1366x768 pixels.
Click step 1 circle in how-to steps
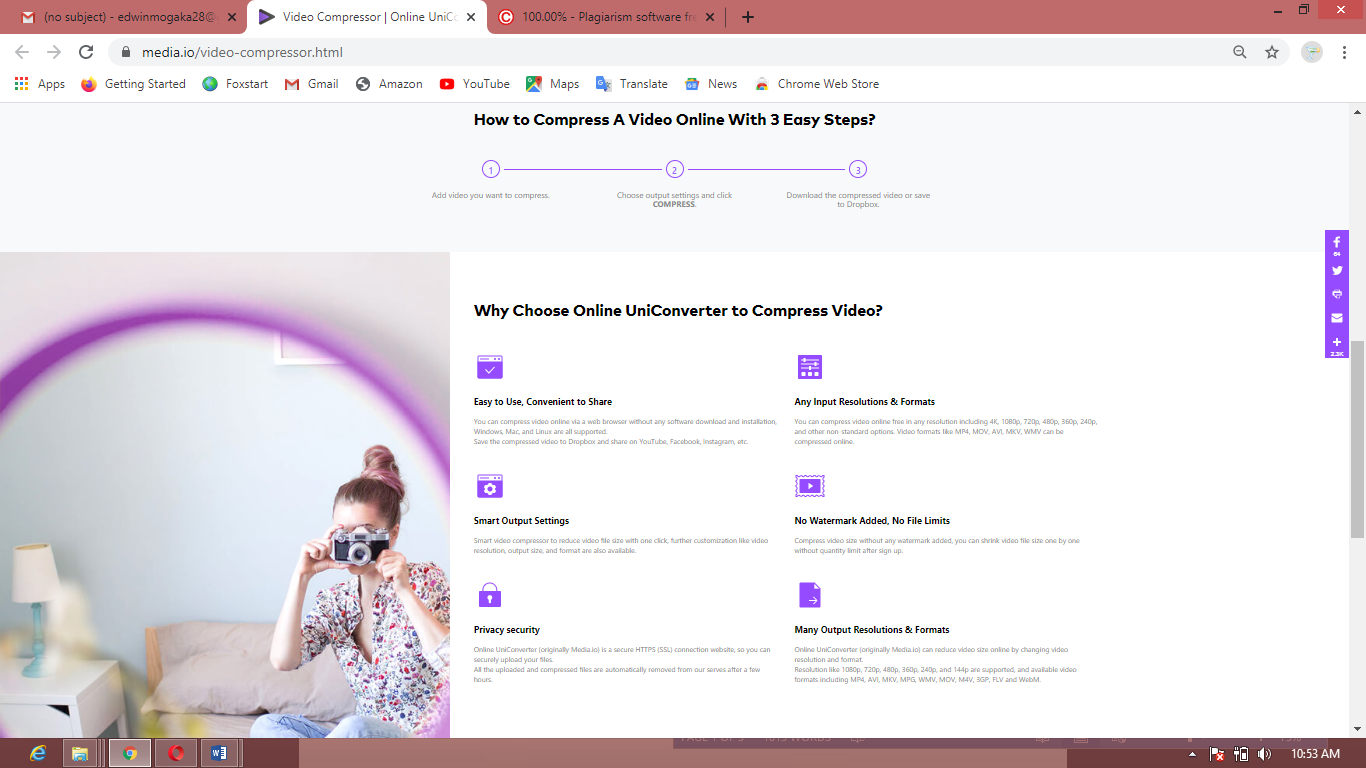[x=491, y=170]
